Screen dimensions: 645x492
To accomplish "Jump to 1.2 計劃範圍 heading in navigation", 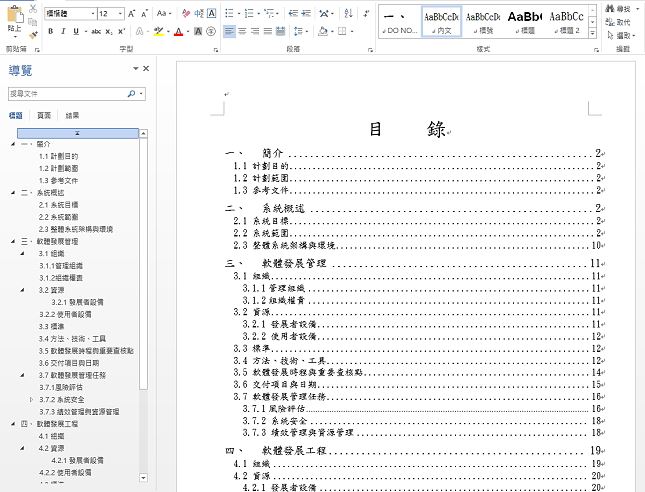I will [x=58, y=168].
